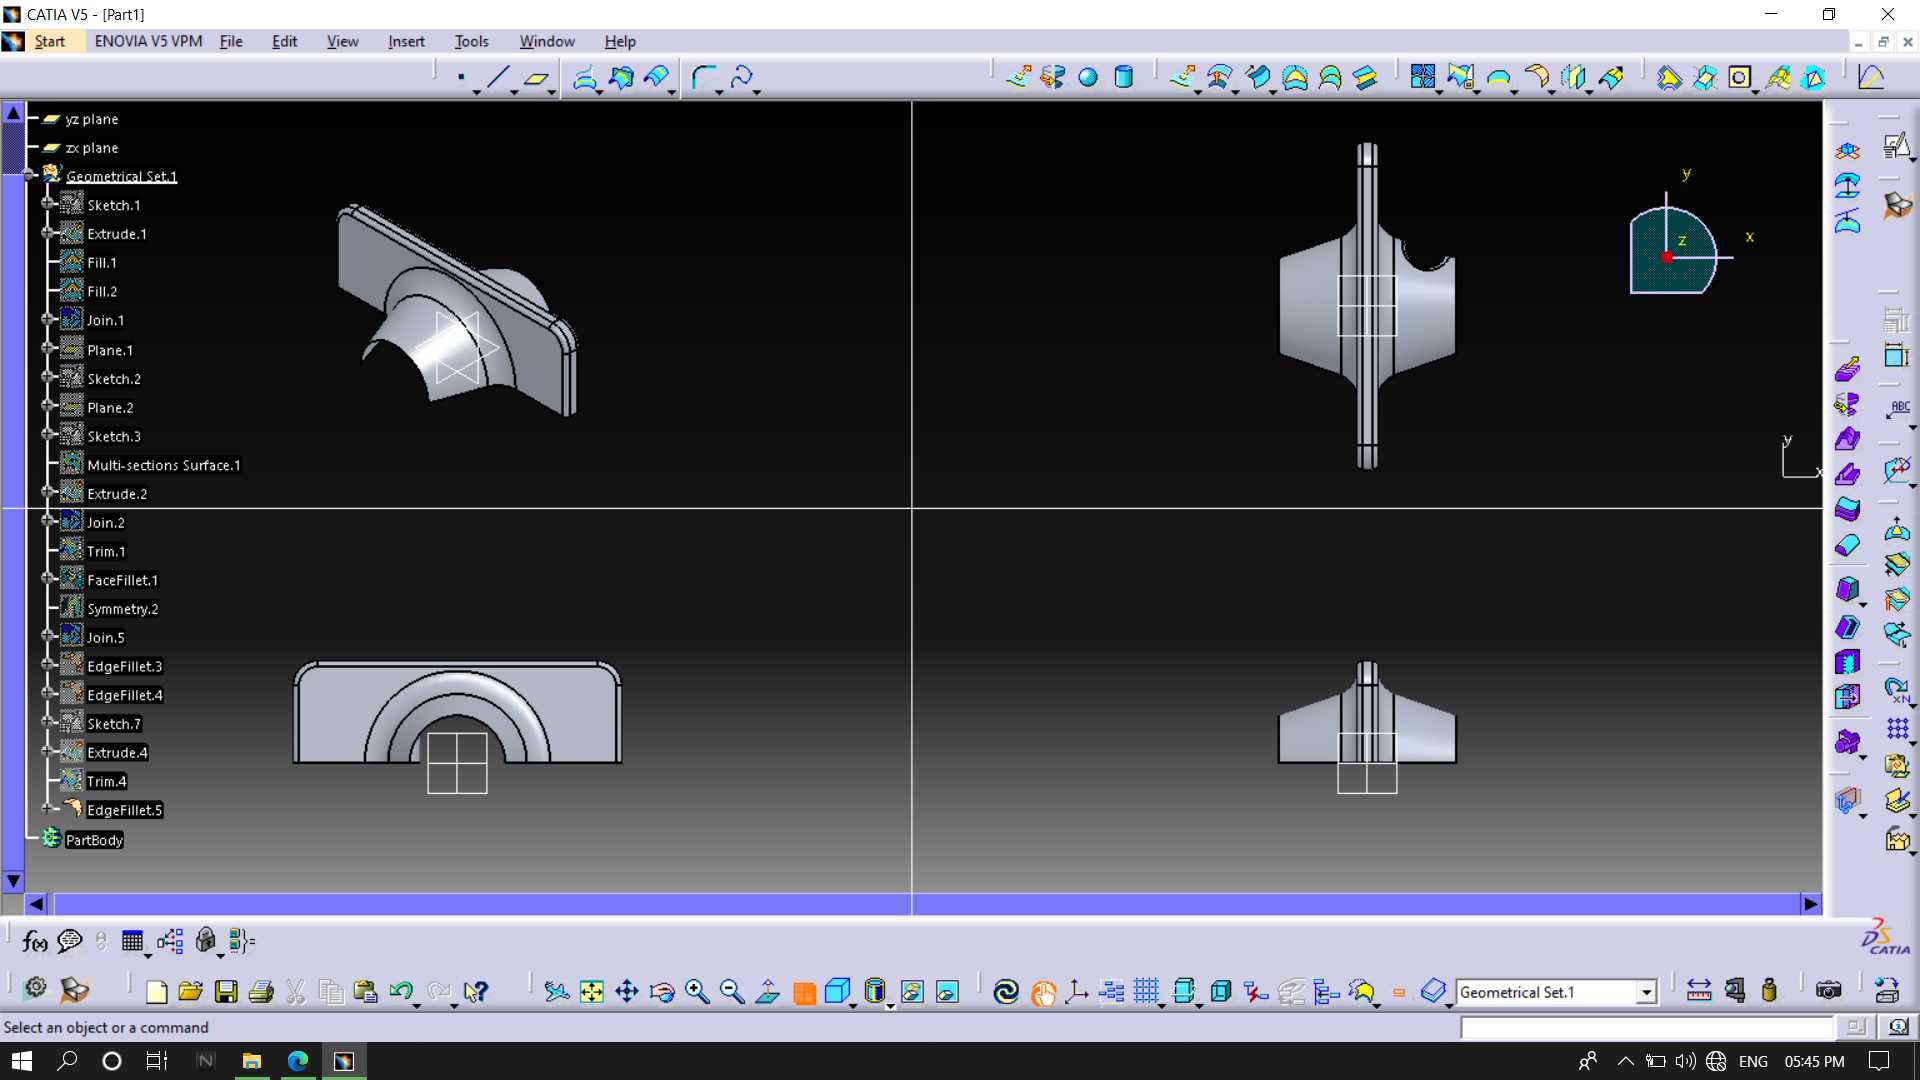Click the taskbar clock 05:45 PM

1814,1061
